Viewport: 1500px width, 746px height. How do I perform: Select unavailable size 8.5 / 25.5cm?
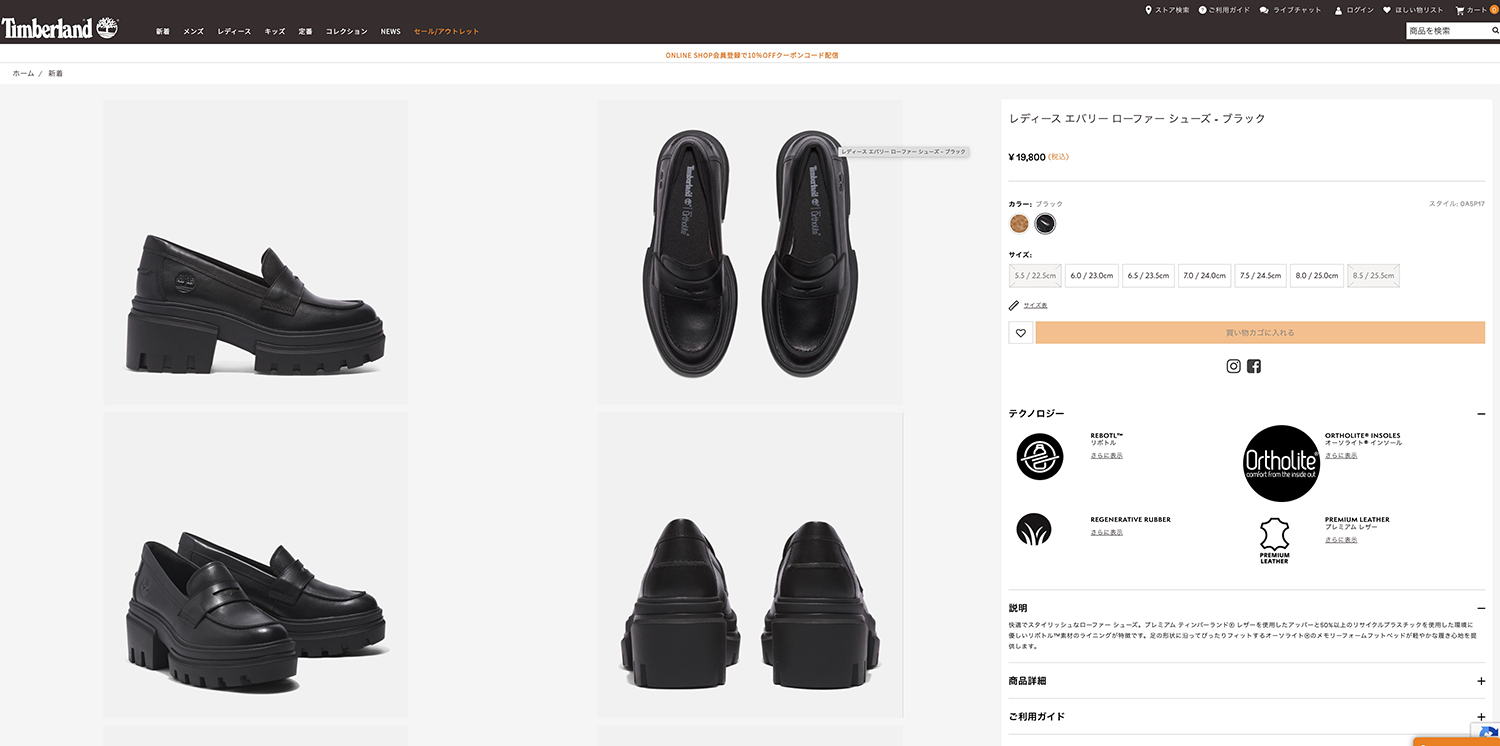pos(1373,275)
